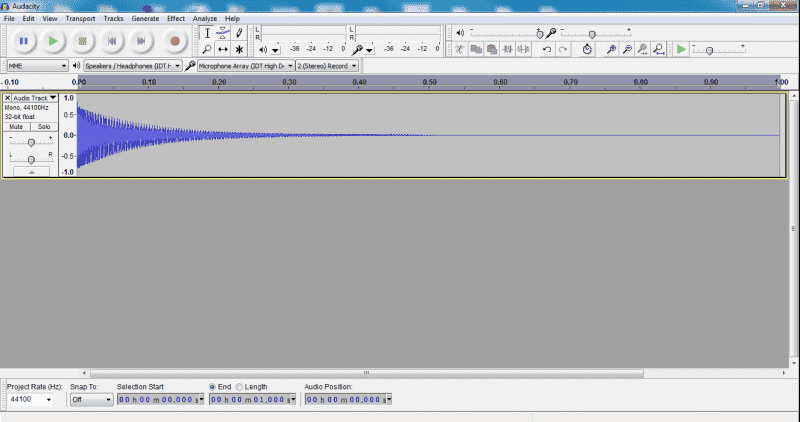Image resolution: width=800 pixels, height=422 pixels.
Task: Click the Selection Start time field
Action: [159, 399]
